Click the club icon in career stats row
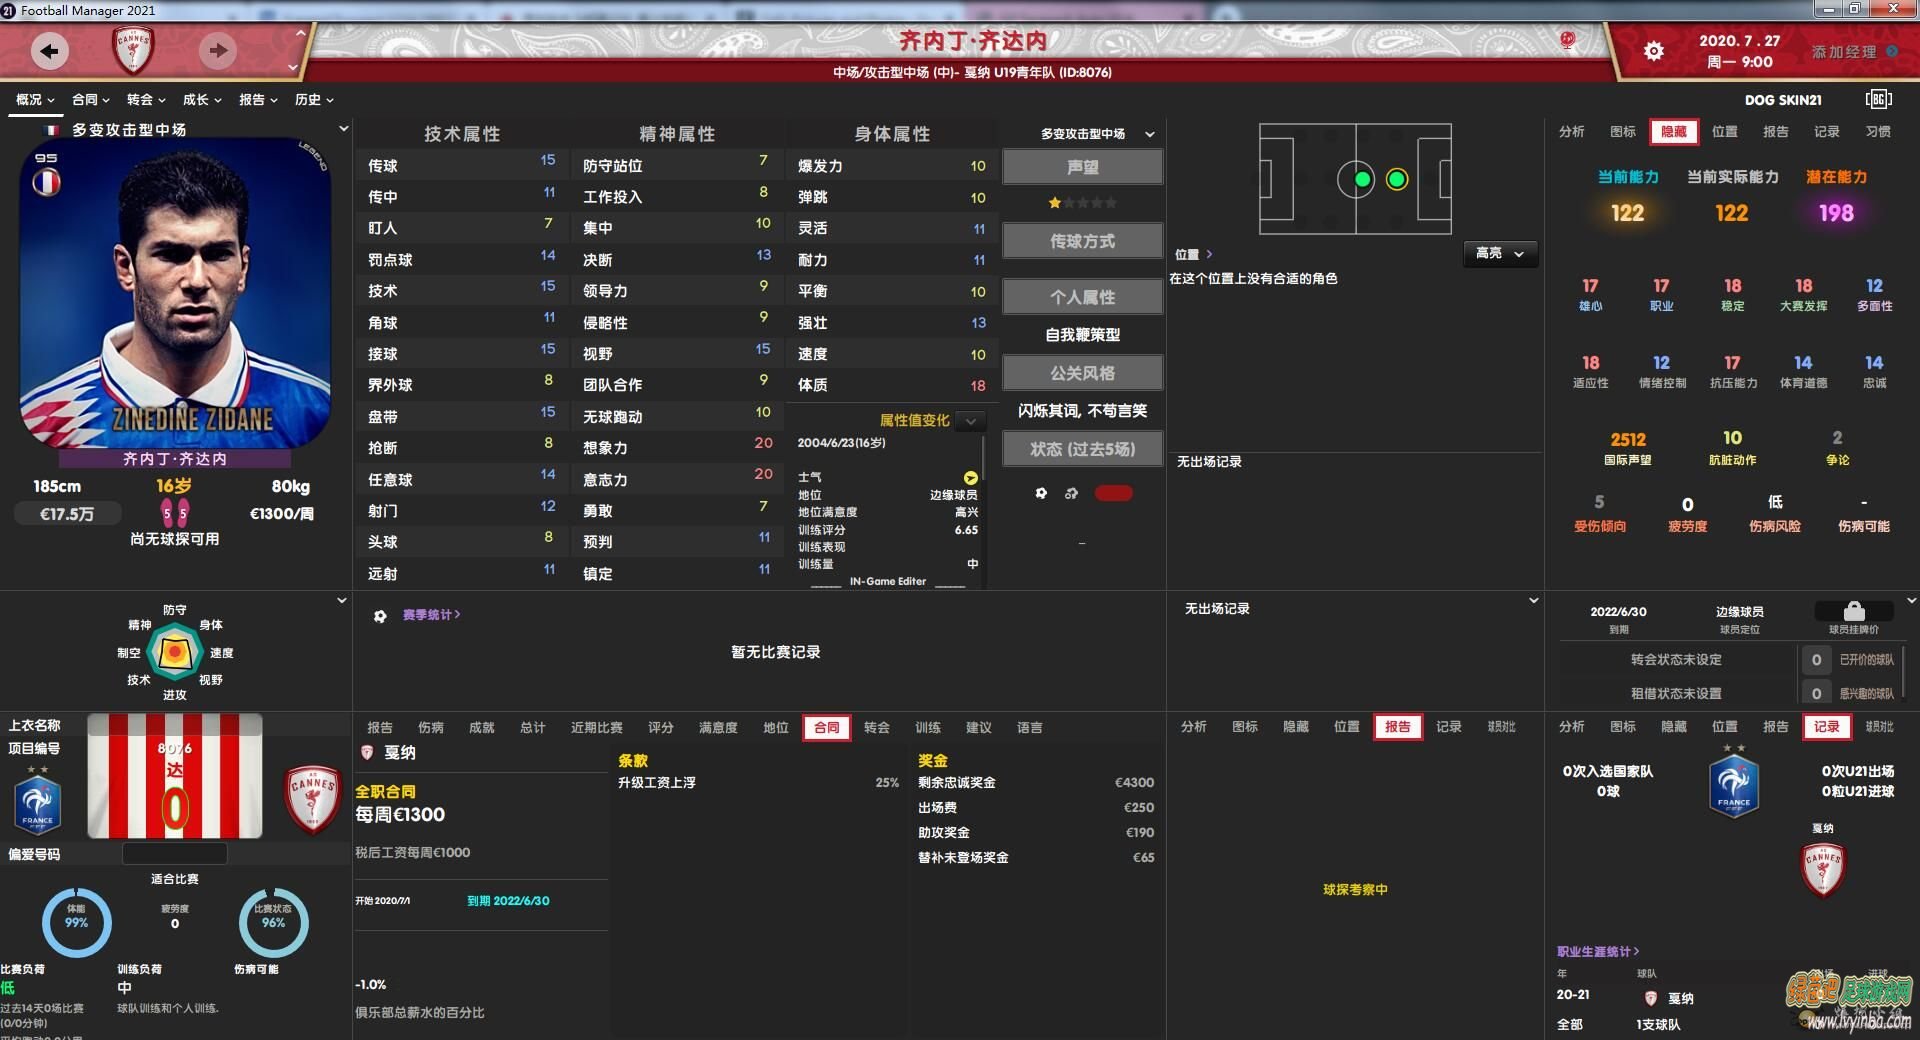1920x1040 pixels. pyautogui.click(x=1651, y=998)
